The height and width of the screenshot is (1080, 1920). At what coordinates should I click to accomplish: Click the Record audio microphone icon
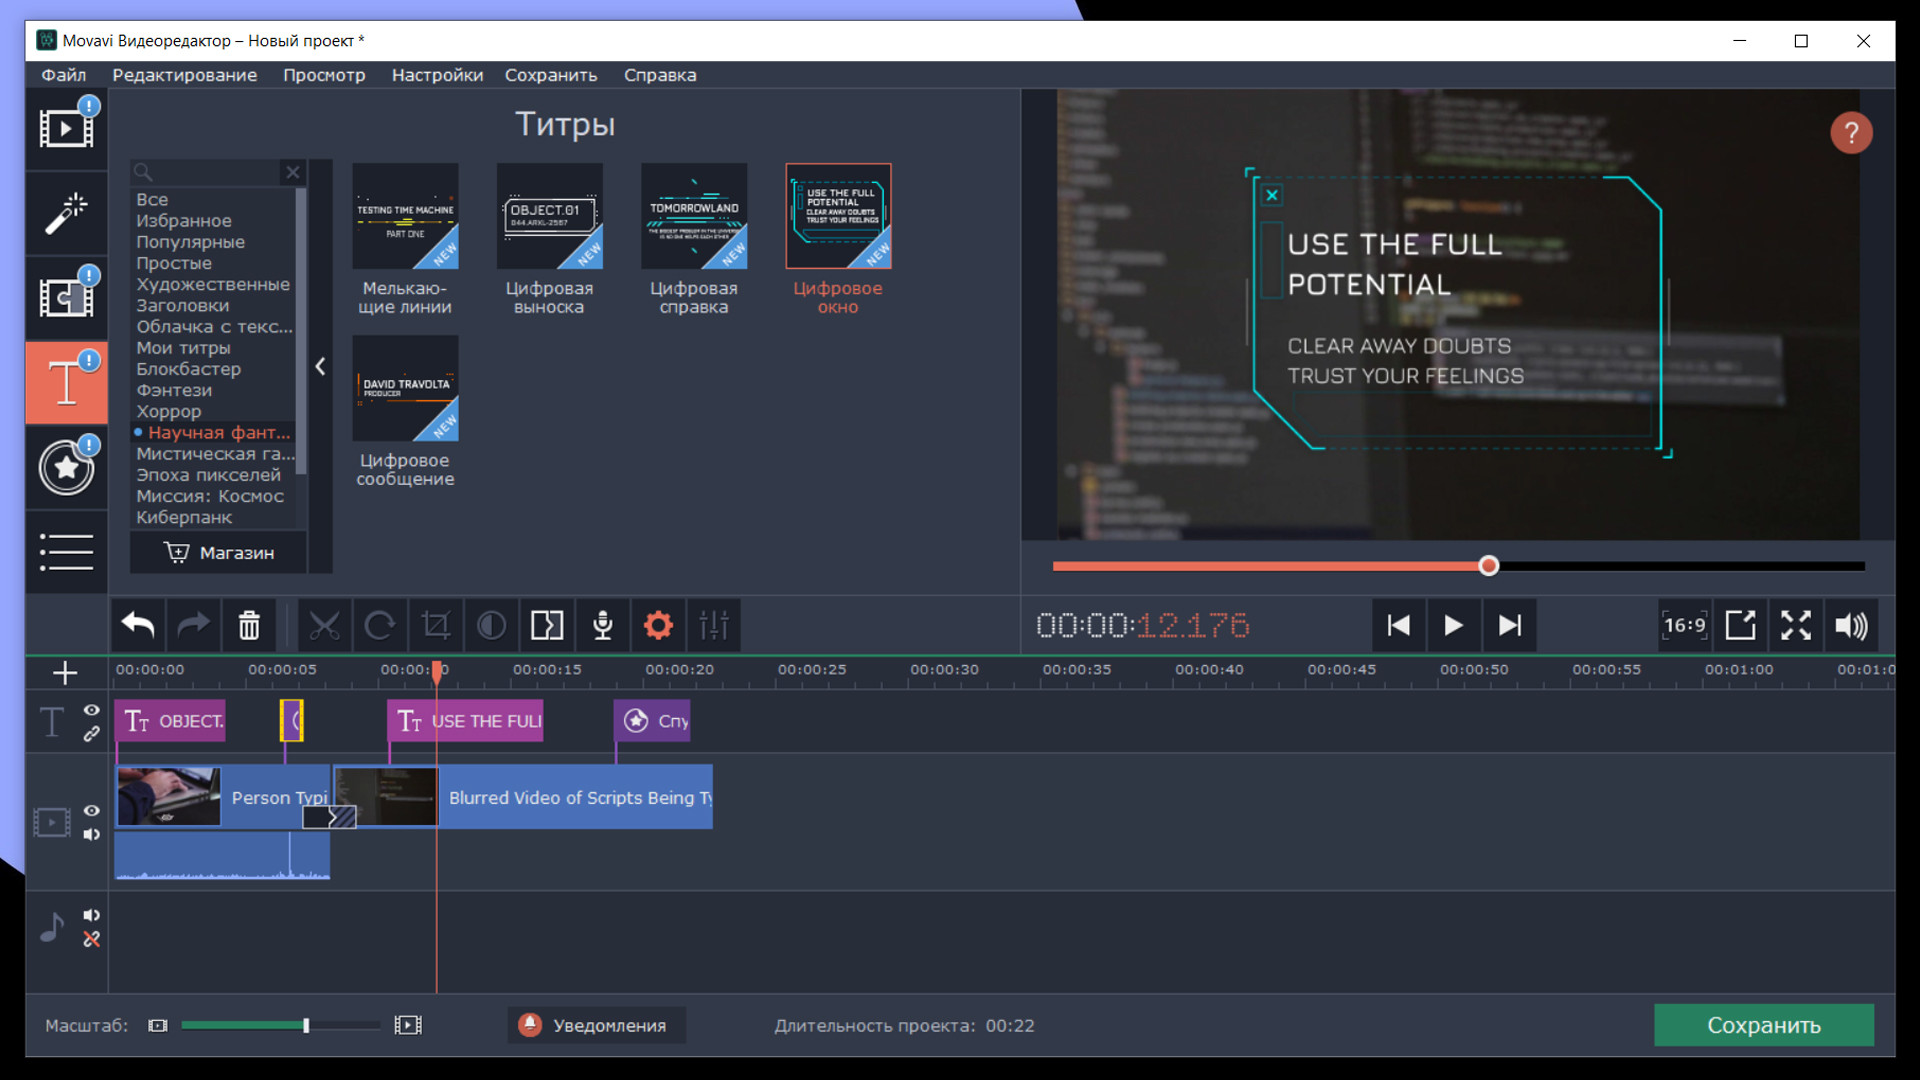[602, 626]
